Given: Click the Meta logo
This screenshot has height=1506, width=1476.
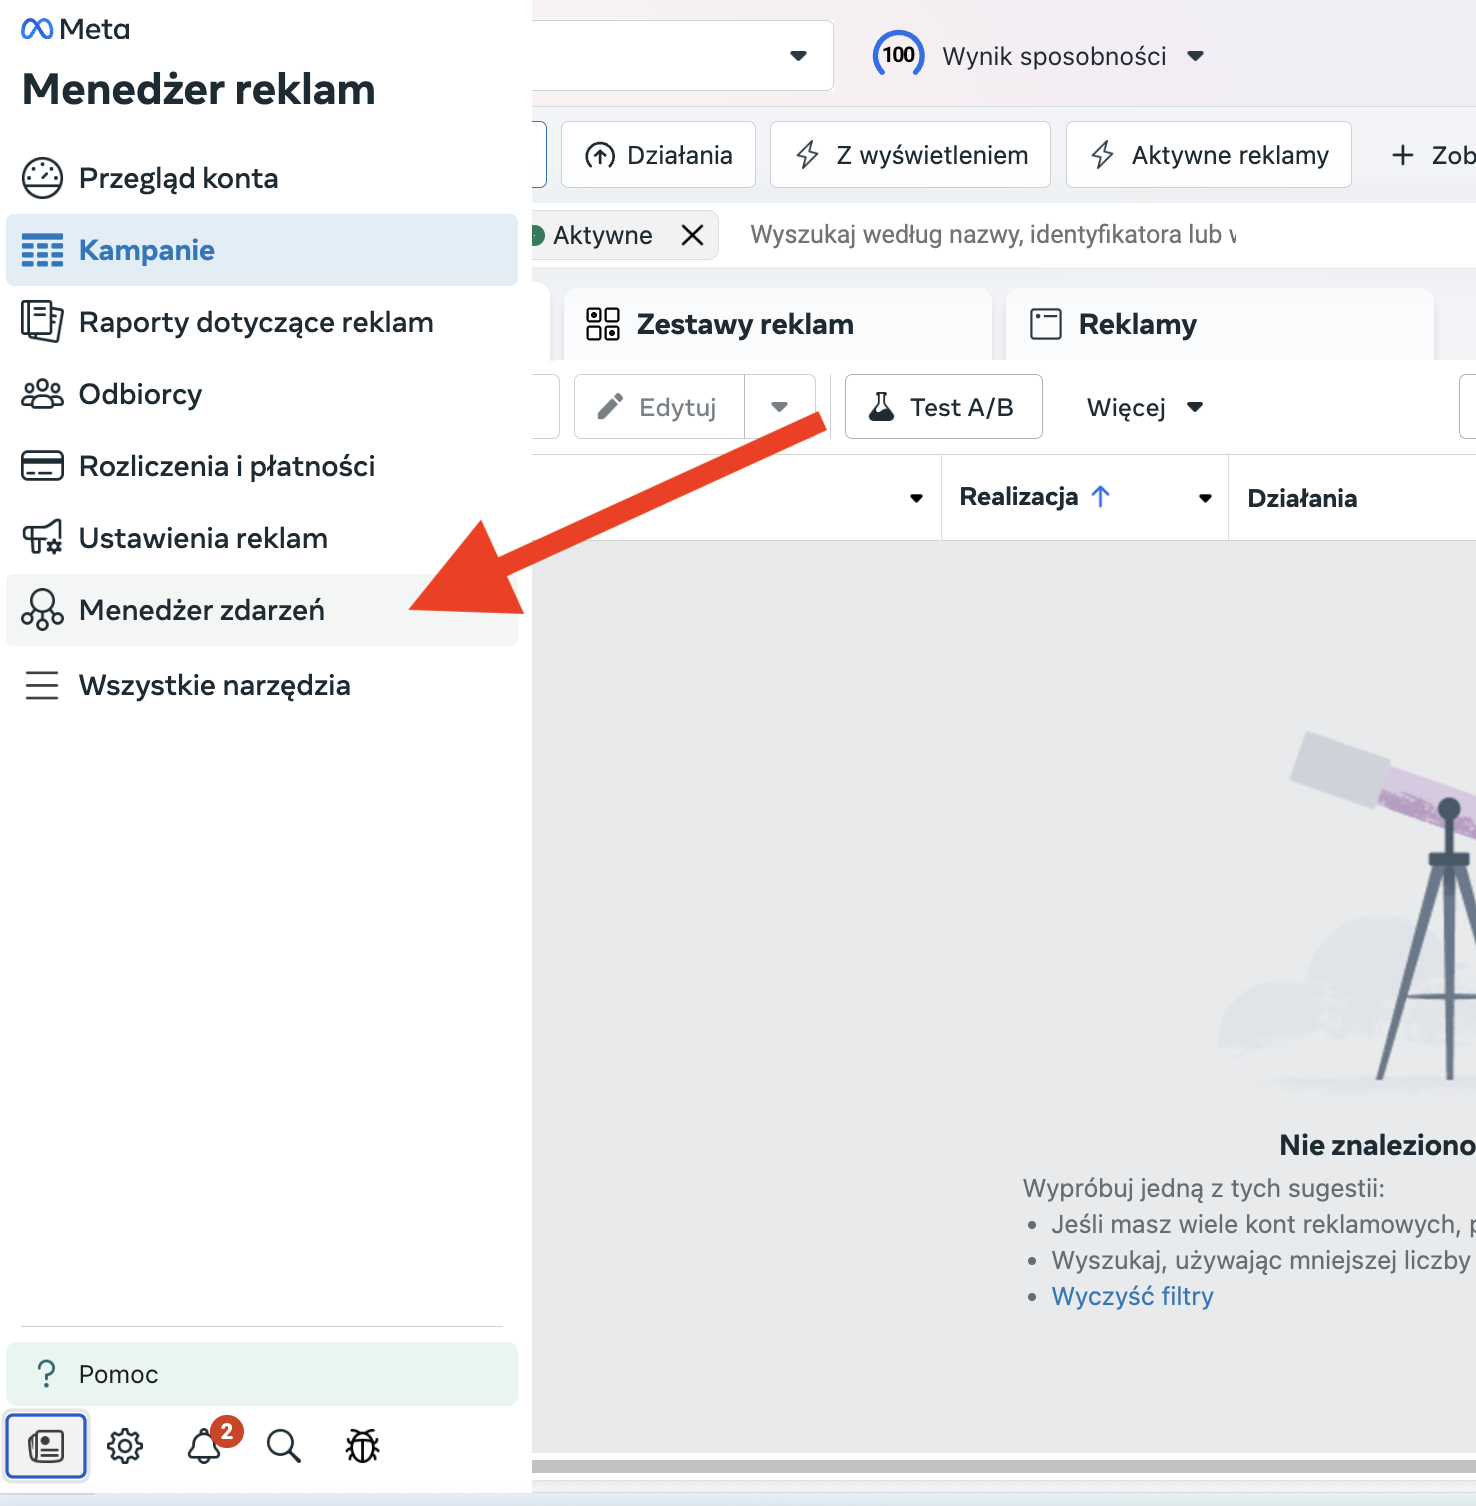Looking at the screenshot, I should pyautogui.click(x=75, y=29).
